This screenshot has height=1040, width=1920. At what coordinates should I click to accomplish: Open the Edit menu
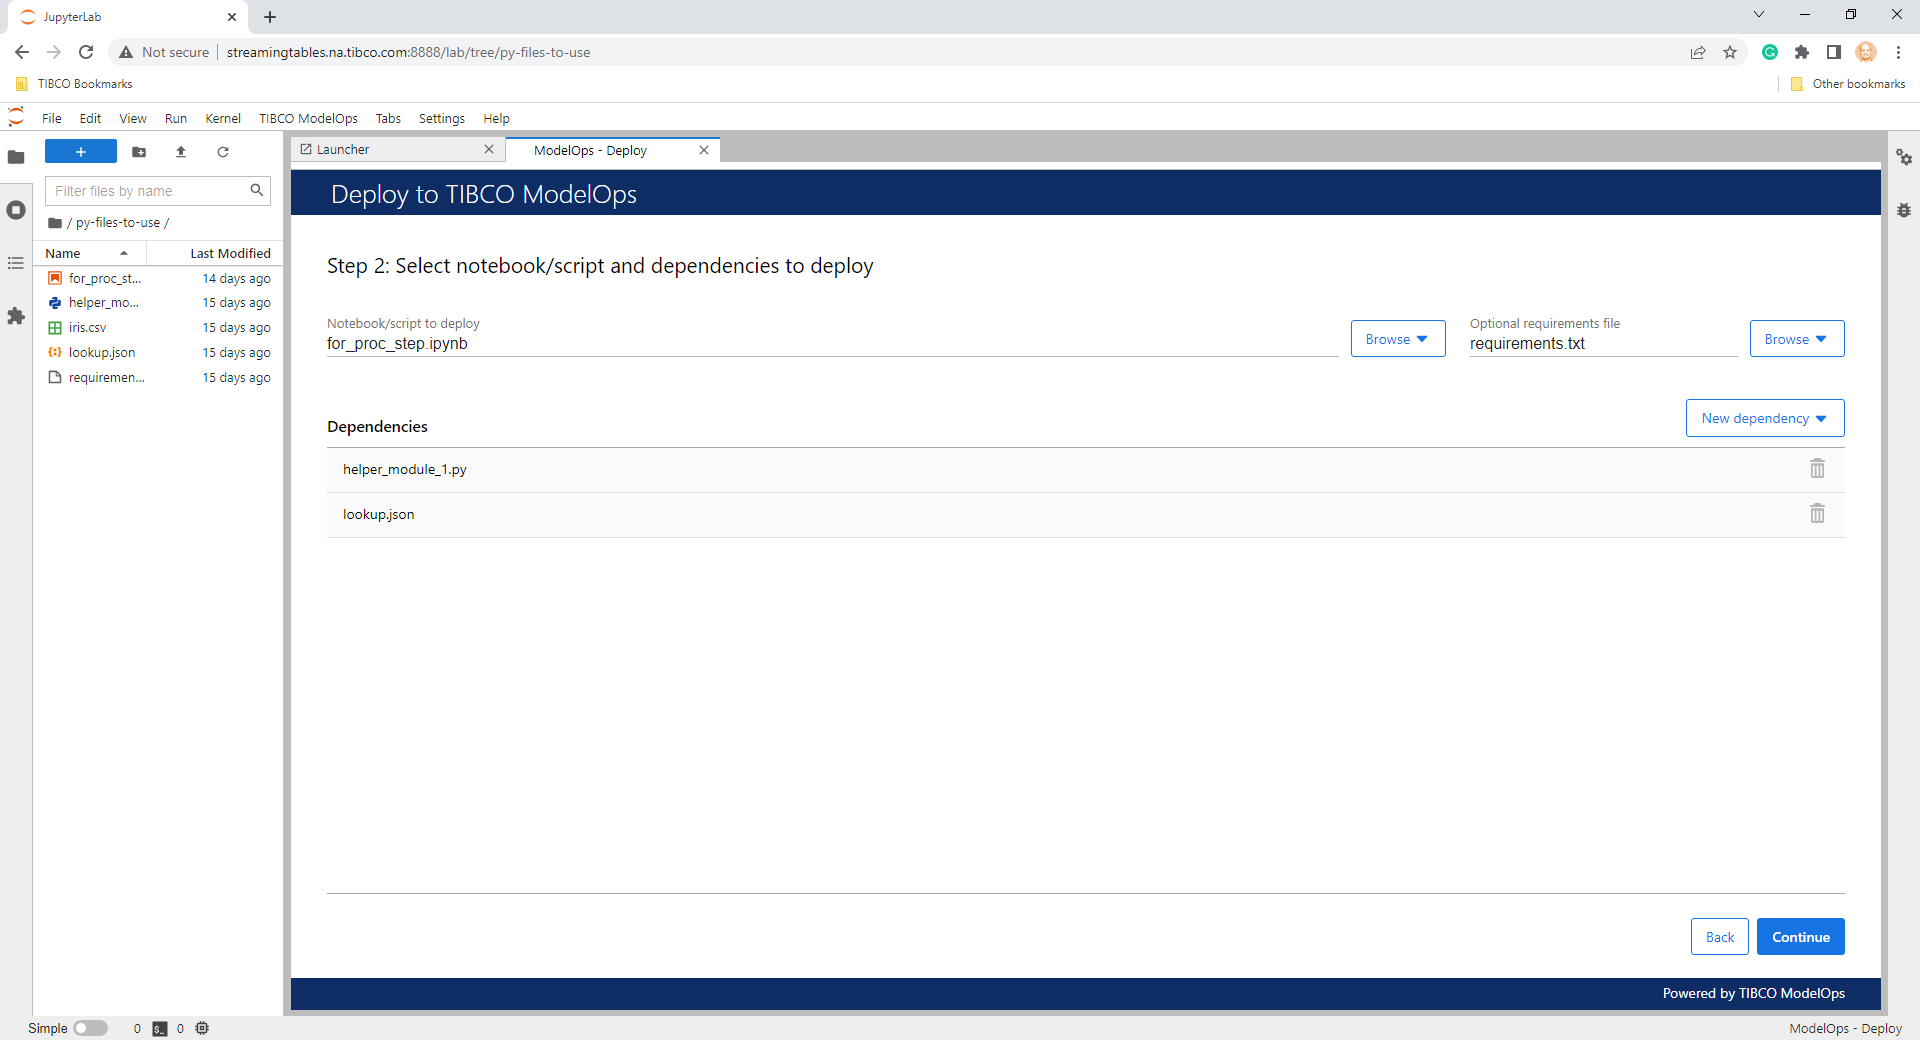[90, 118]
